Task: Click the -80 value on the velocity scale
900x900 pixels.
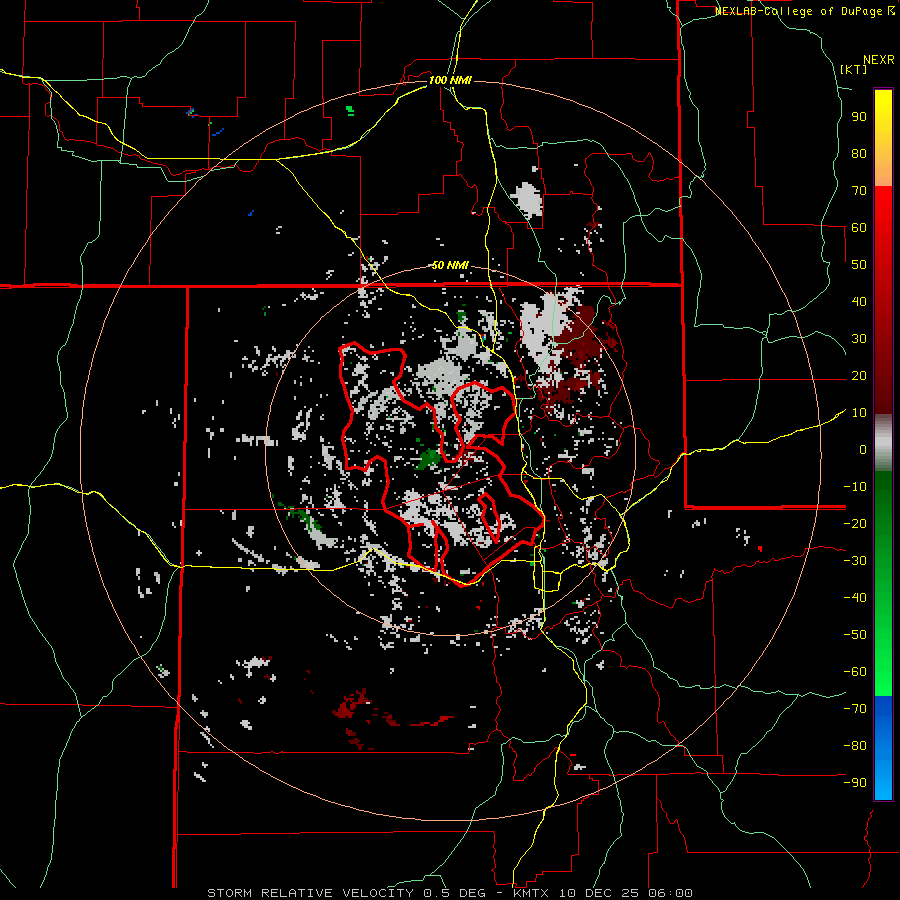Action: click(x=855, y=746)
